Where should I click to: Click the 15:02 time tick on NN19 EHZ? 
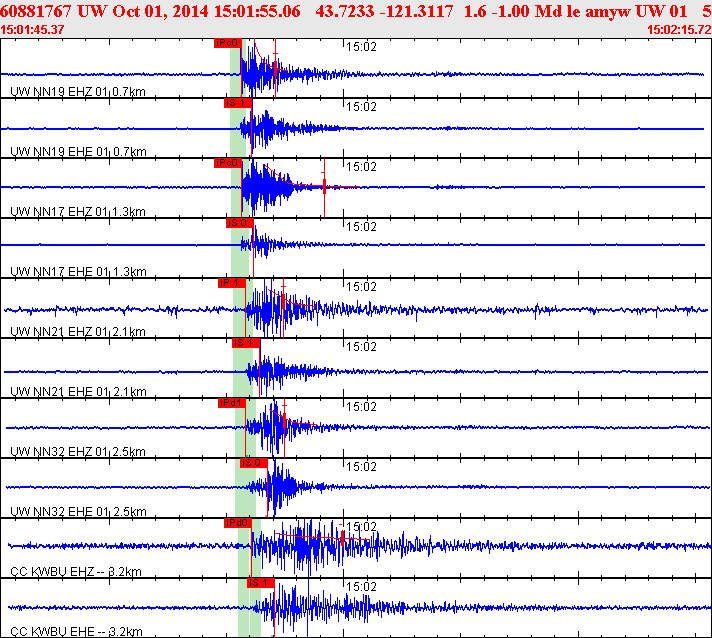click(x=361, y=47)
